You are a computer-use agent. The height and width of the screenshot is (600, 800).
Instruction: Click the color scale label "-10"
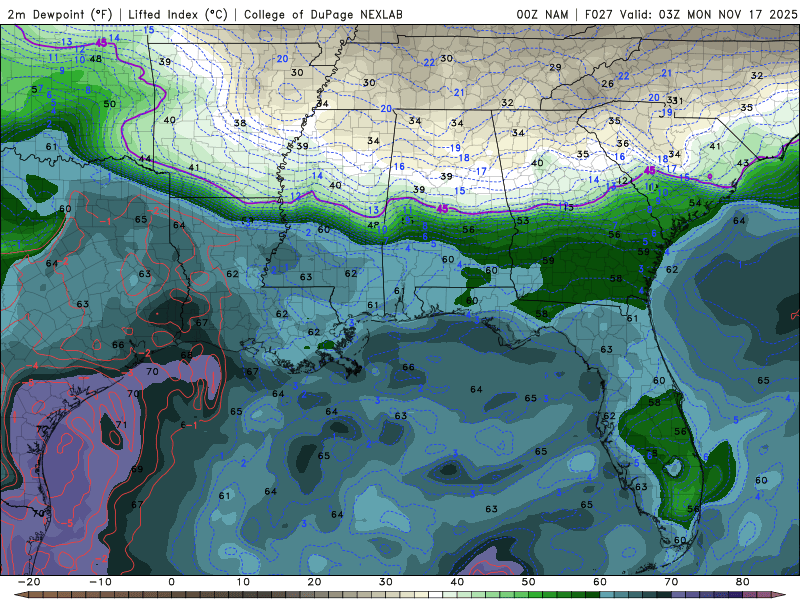click(x=101, y=582)
